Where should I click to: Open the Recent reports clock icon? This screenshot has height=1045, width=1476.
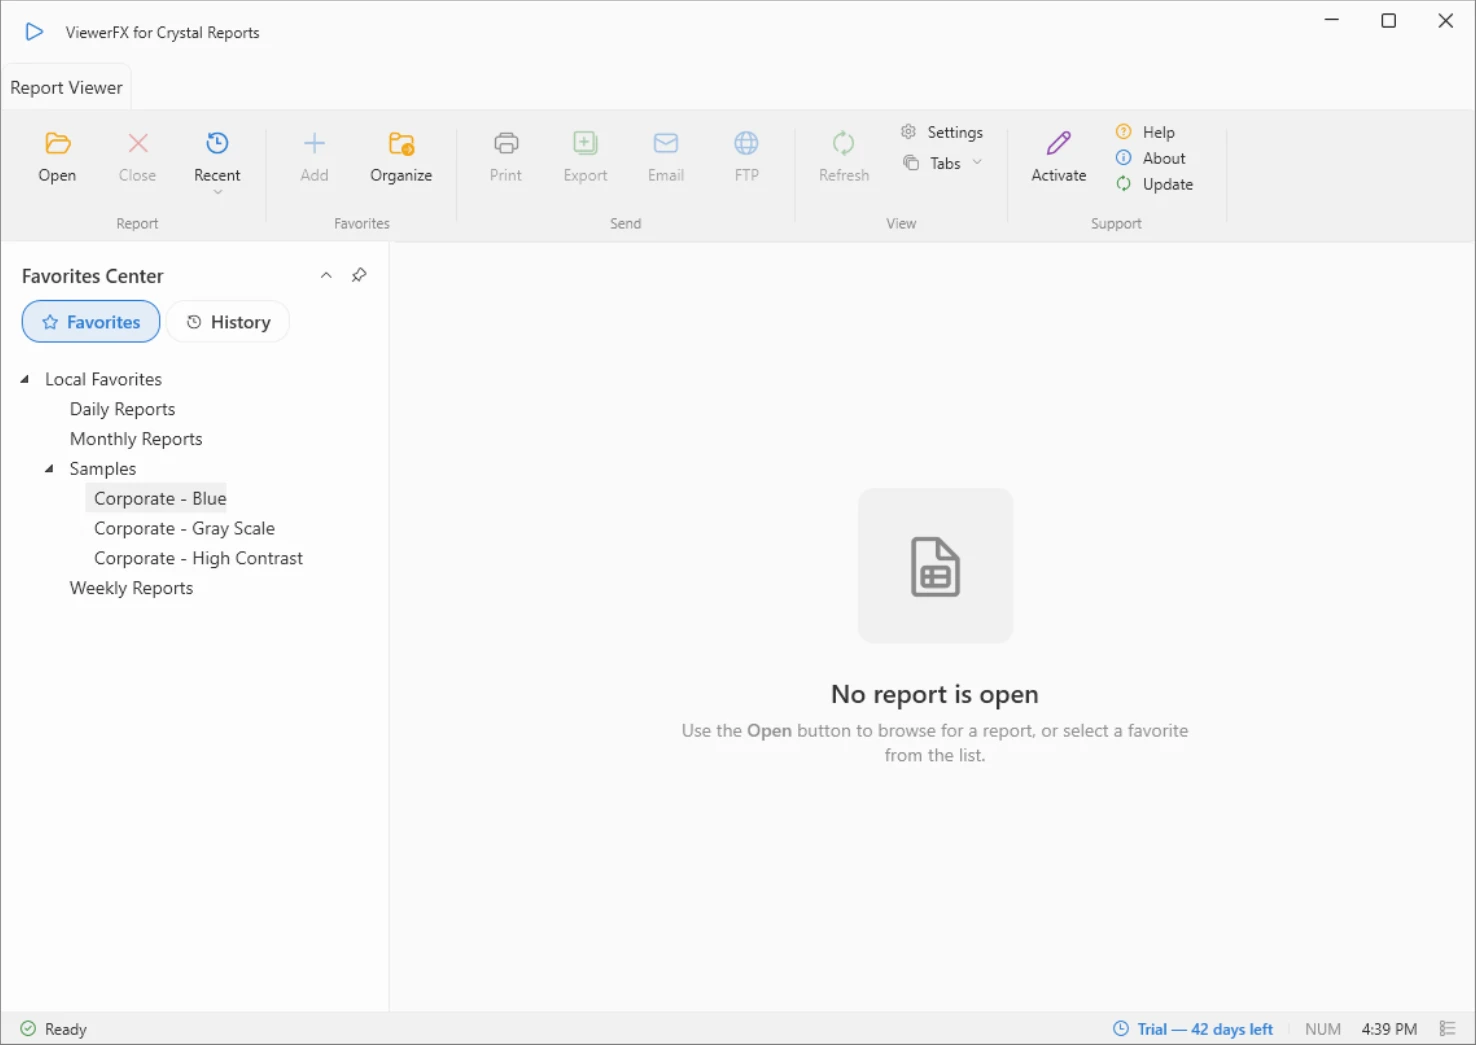pos(217,144)
